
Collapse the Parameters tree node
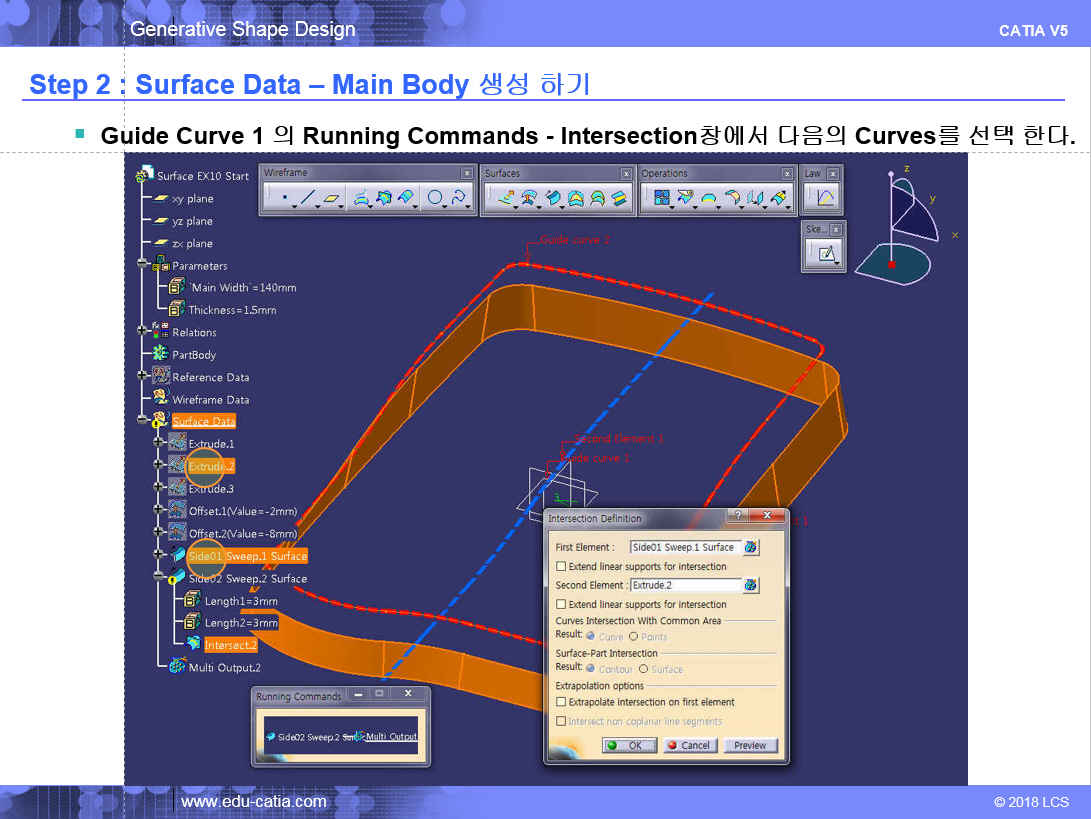143,266
